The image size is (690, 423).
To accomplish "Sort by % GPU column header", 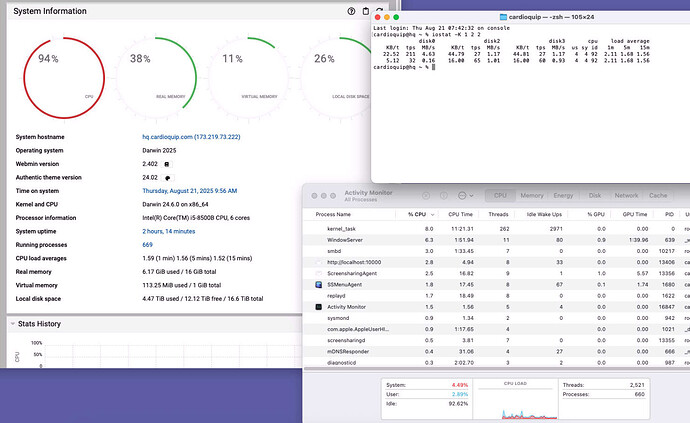I will [x=596, y=214].
